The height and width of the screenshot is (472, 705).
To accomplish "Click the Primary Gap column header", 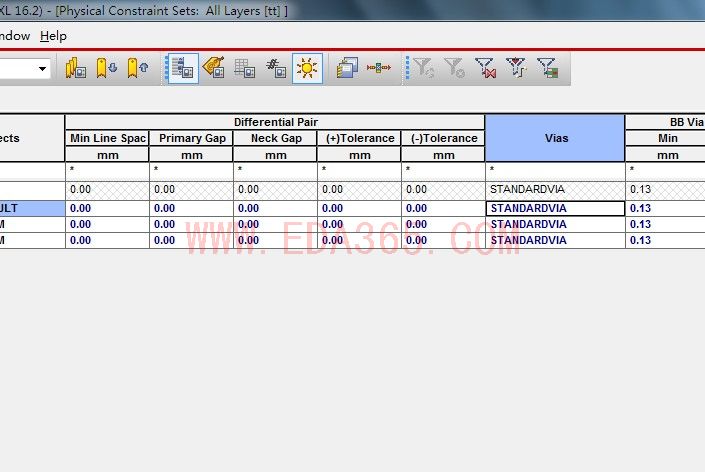I will pos(191,138).
